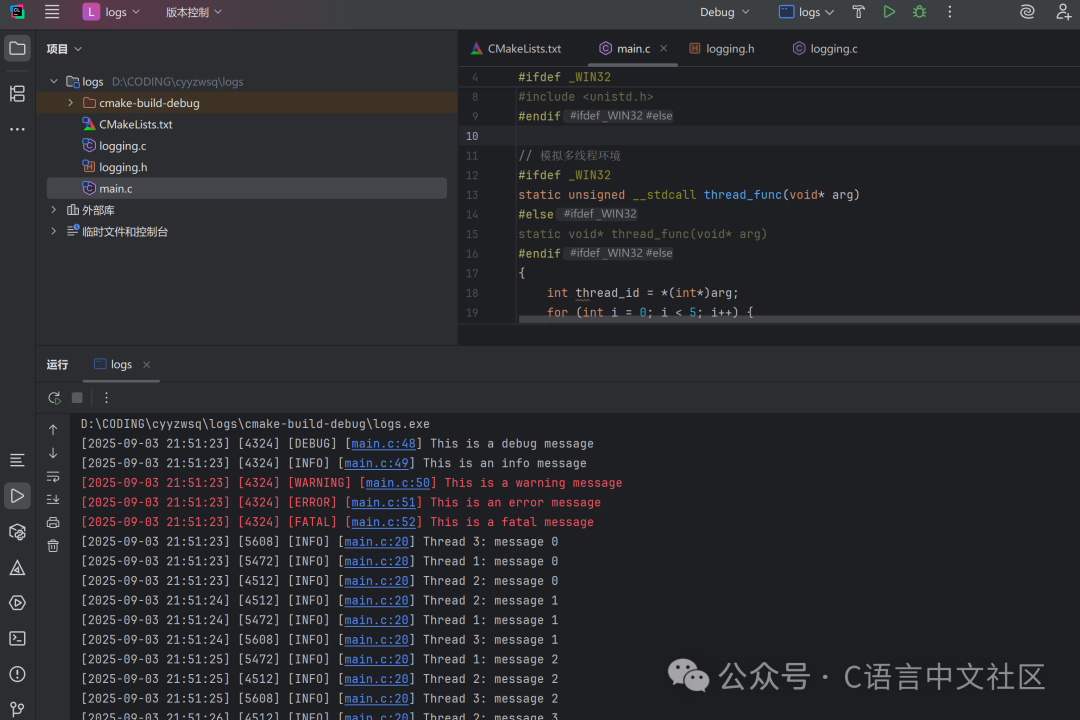Image resolution: width=1080 pixels, height=720 pixels.
Task: Expand external libraries node
Action: (x=54, y=209)
